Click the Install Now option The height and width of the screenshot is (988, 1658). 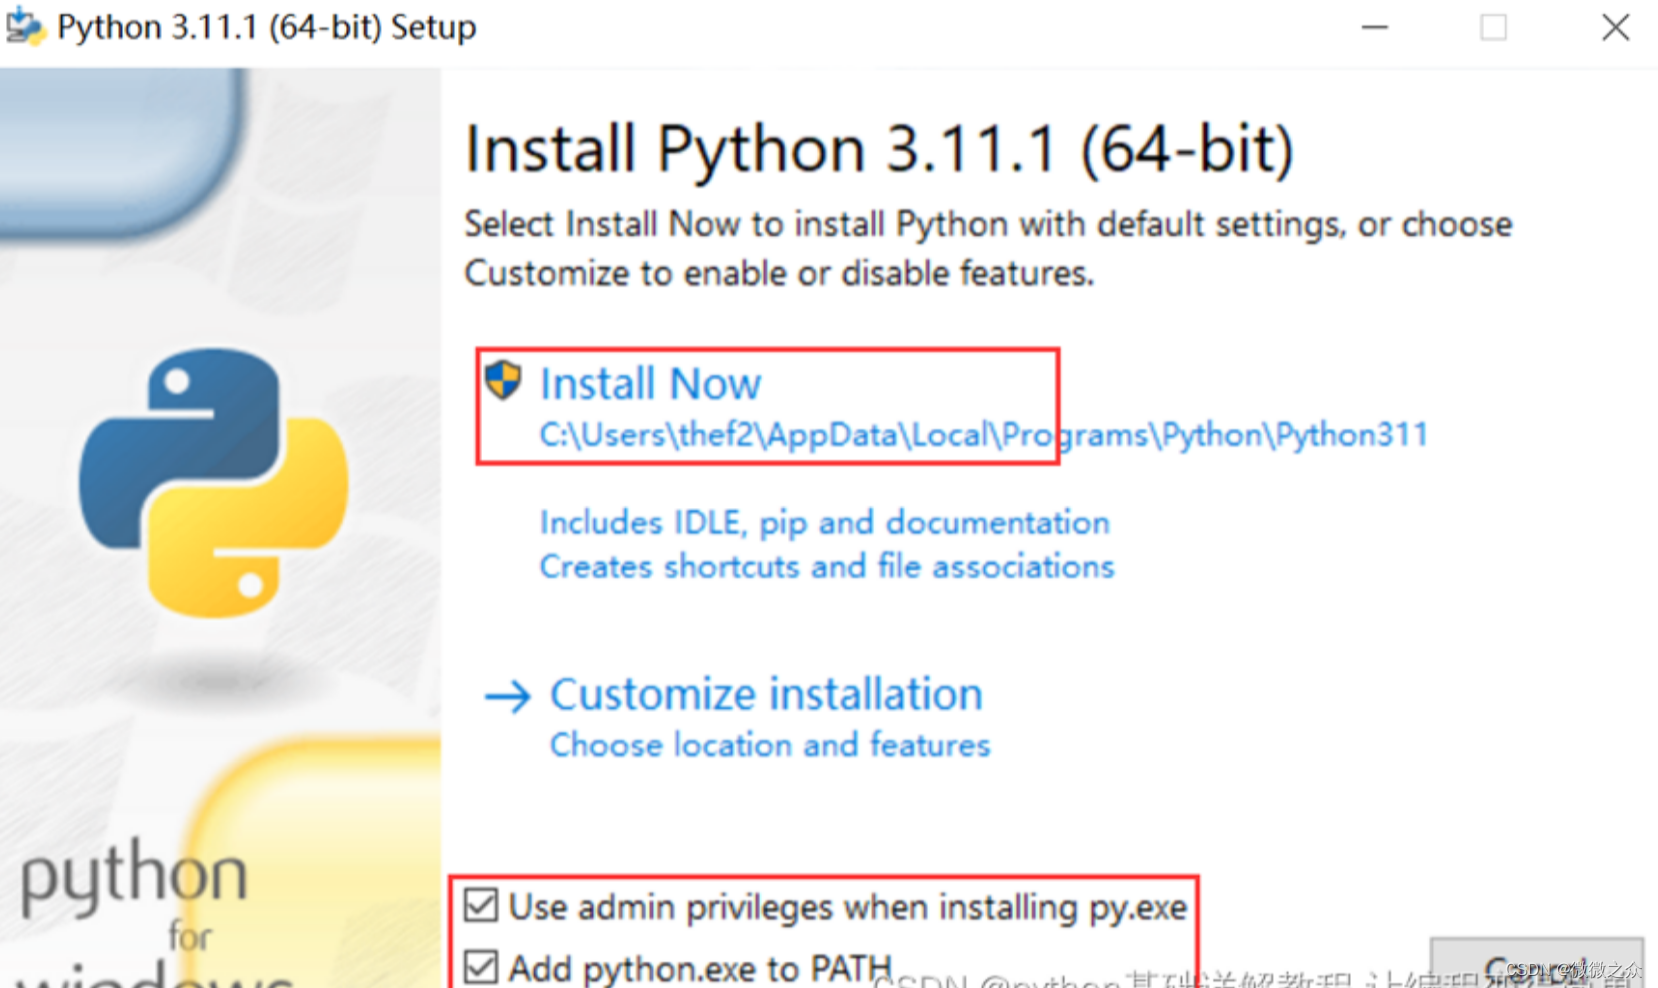pos(651,384)
